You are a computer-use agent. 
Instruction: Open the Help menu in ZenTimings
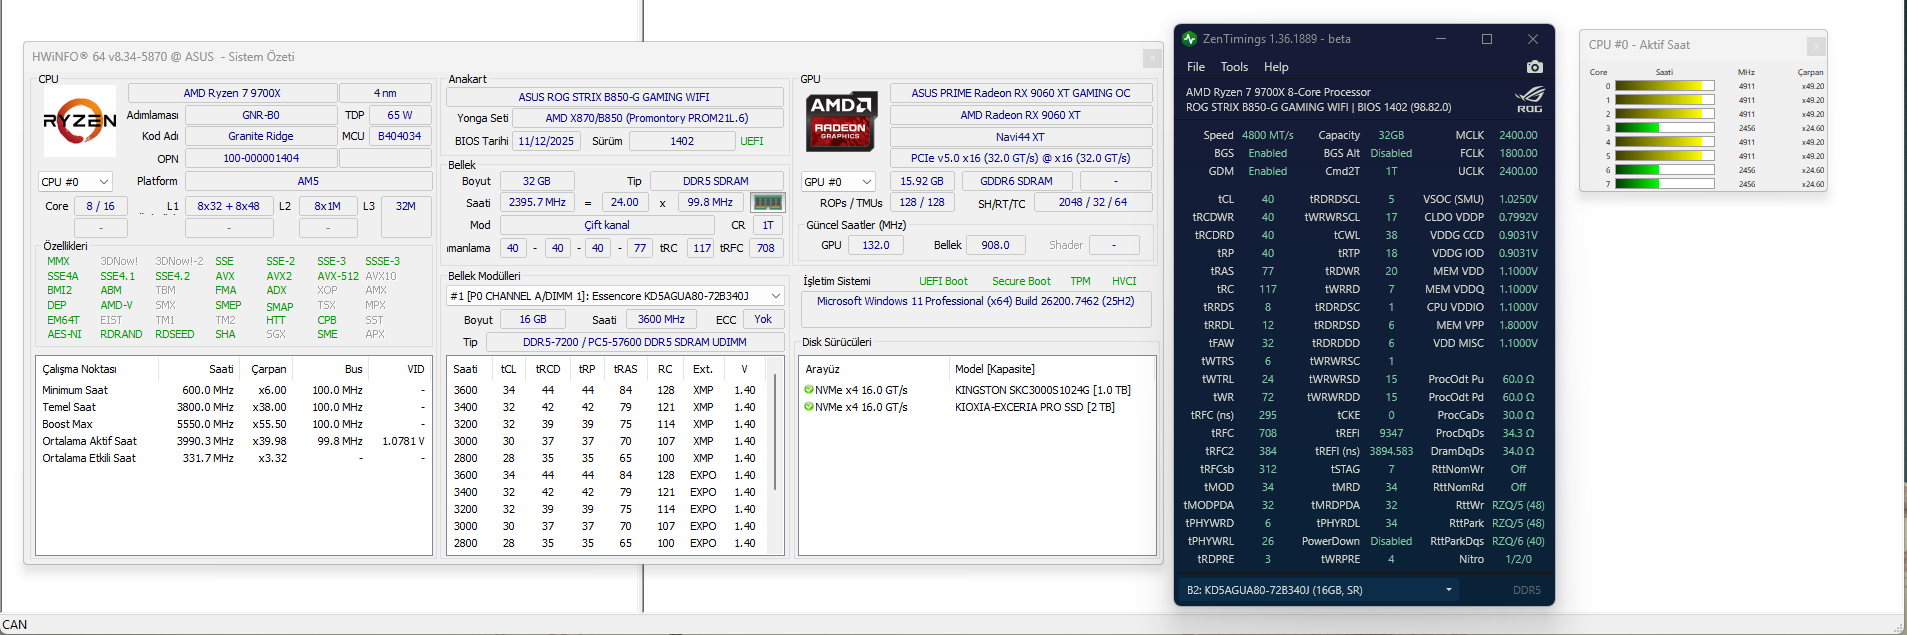[x=1276, y=67]
